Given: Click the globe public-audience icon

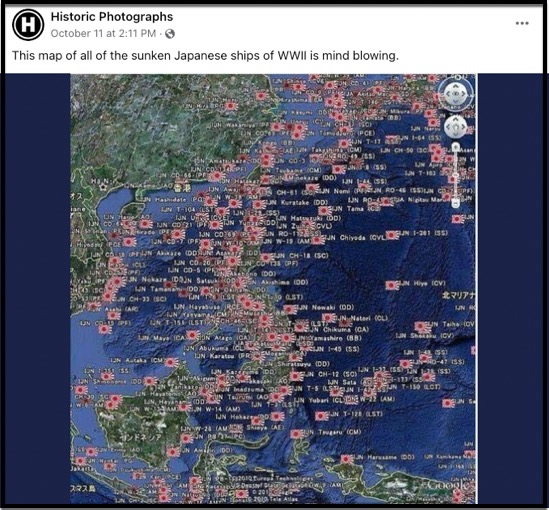Looking at the screenshot, I should [x=170, y=34].
